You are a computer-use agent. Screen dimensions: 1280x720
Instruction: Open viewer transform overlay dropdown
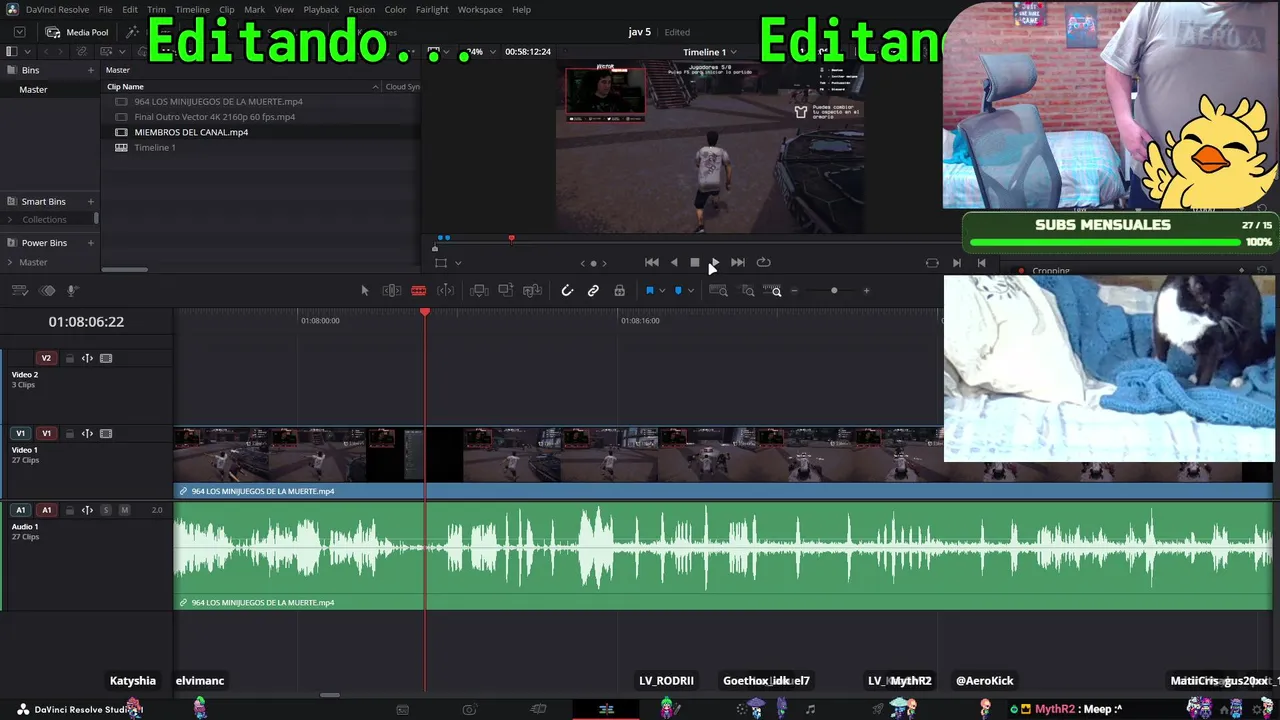(x=458, y=263)
